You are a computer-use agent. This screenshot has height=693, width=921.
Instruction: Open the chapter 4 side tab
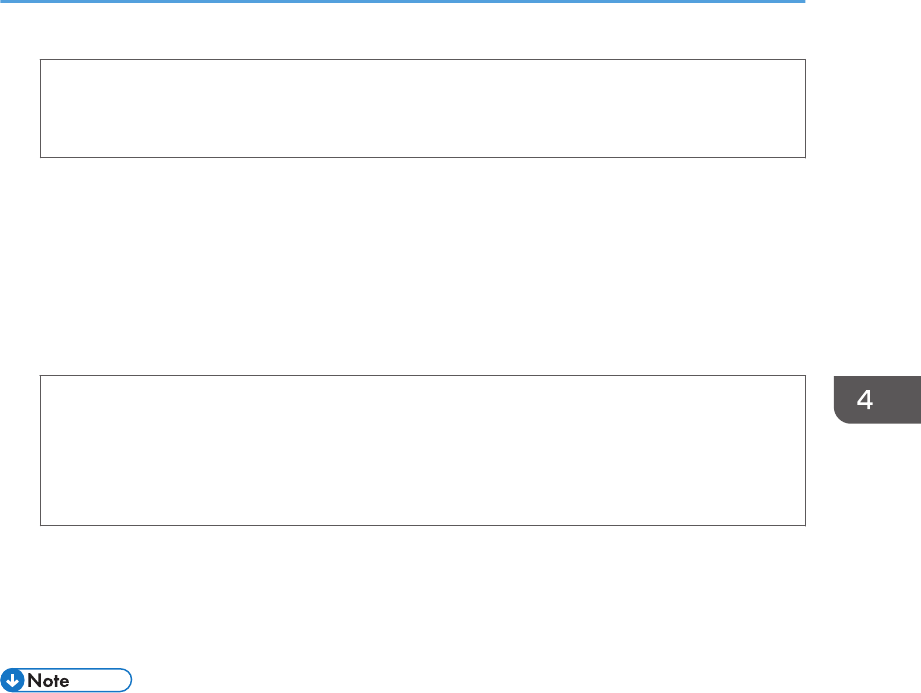coord(877,399)
